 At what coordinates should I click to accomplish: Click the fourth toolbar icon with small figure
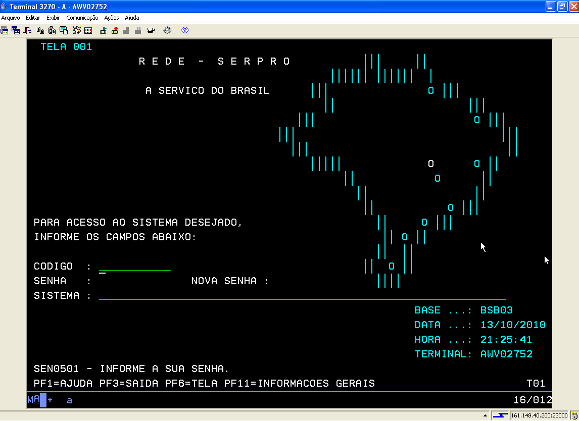tap(40, 30)
